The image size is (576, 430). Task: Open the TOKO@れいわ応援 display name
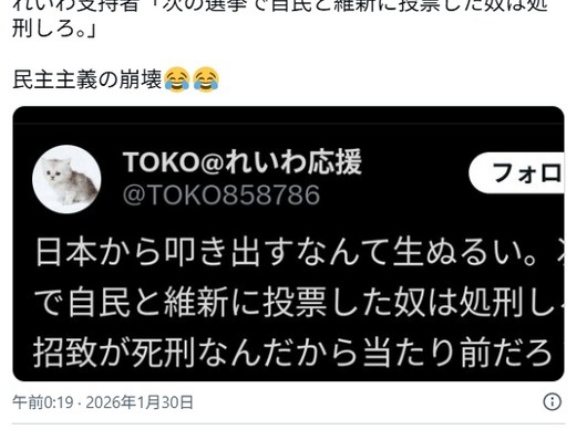coord(242,162)
